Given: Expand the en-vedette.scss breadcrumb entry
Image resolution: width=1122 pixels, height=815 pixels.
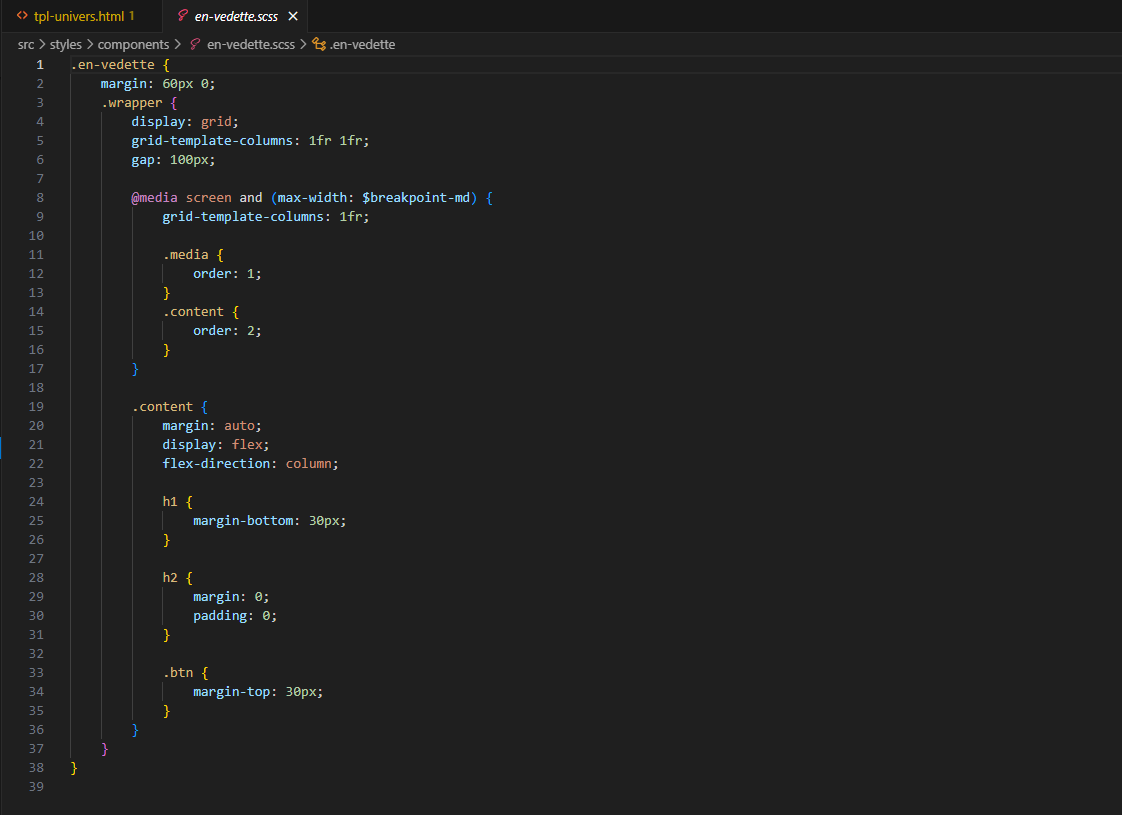Looking at the screenshot, I should 250,44.
